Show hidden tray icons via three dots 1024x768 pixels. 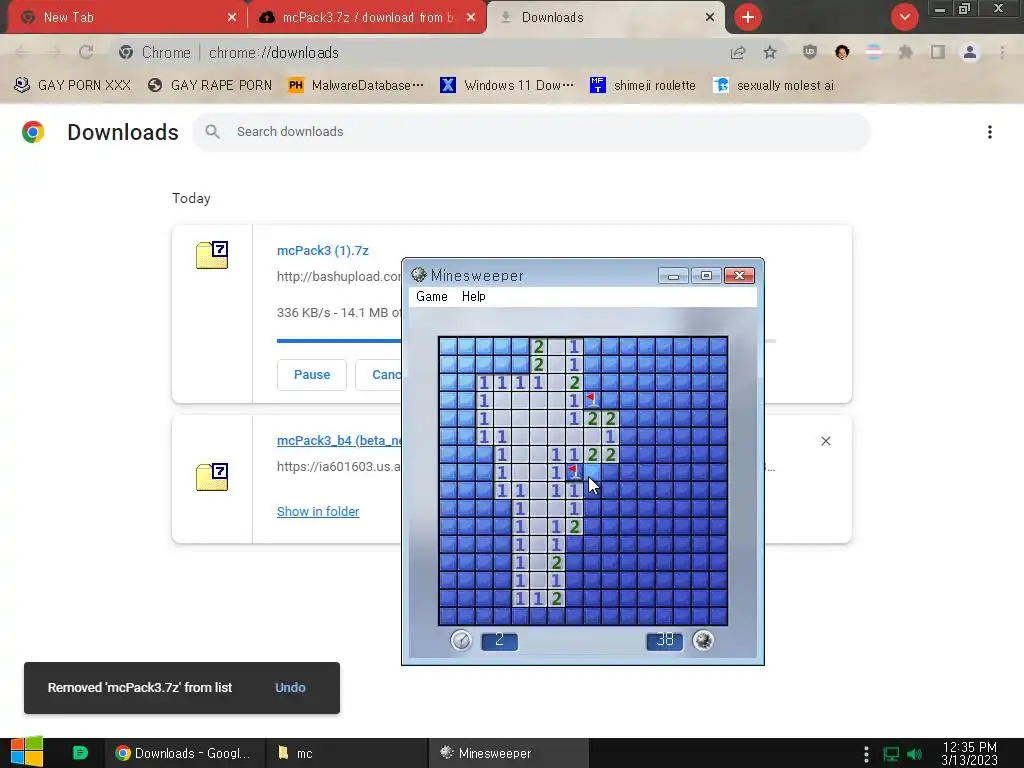(866, 754)
